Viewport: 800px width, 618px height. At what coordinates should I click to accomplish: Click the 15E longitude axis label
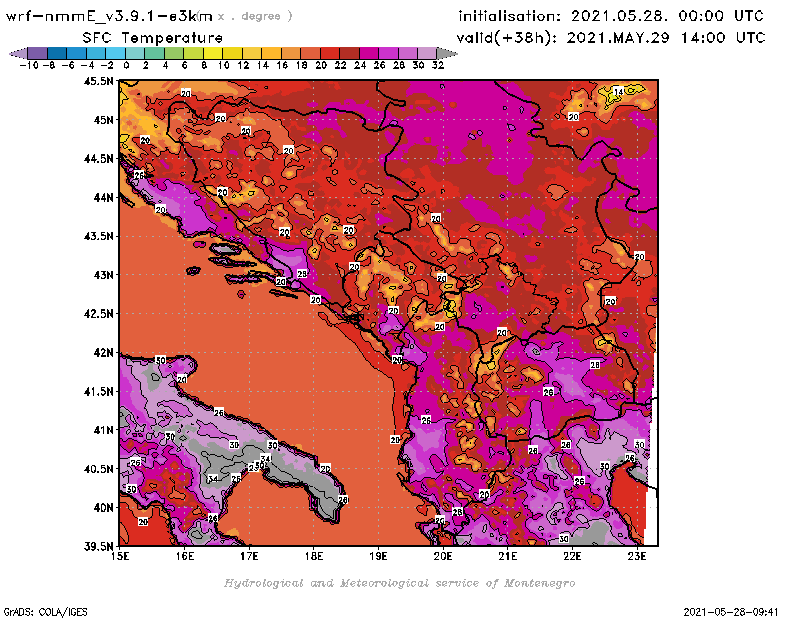coord(120,556)
